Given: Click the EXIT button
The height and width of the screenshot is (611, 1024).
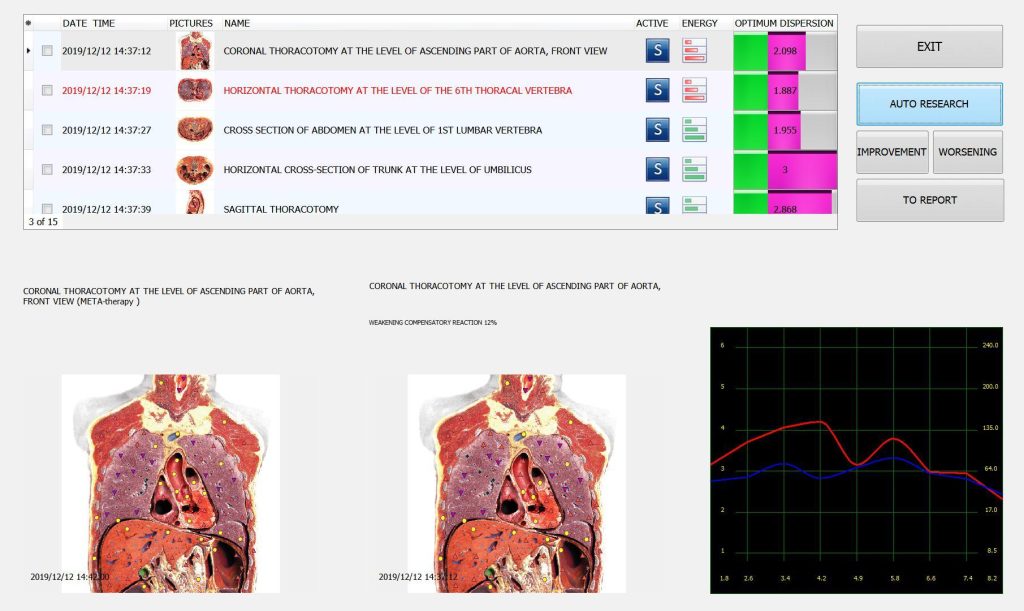Looking at the screenshot, I should [x=929, y=46].
